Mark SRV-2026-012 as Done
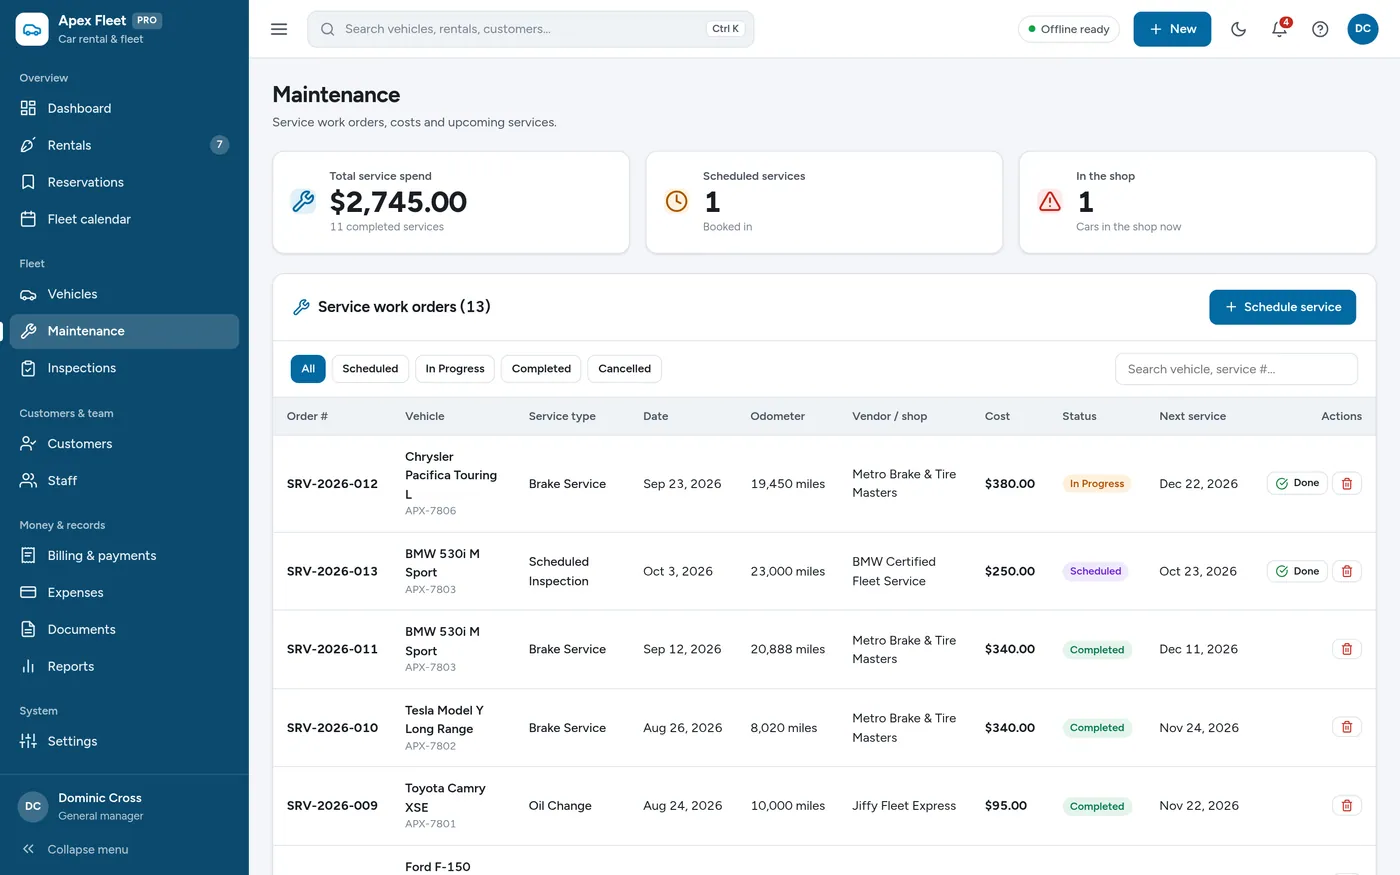The height and width of the screenshot is (875, 1400). tap(1297, 484)
